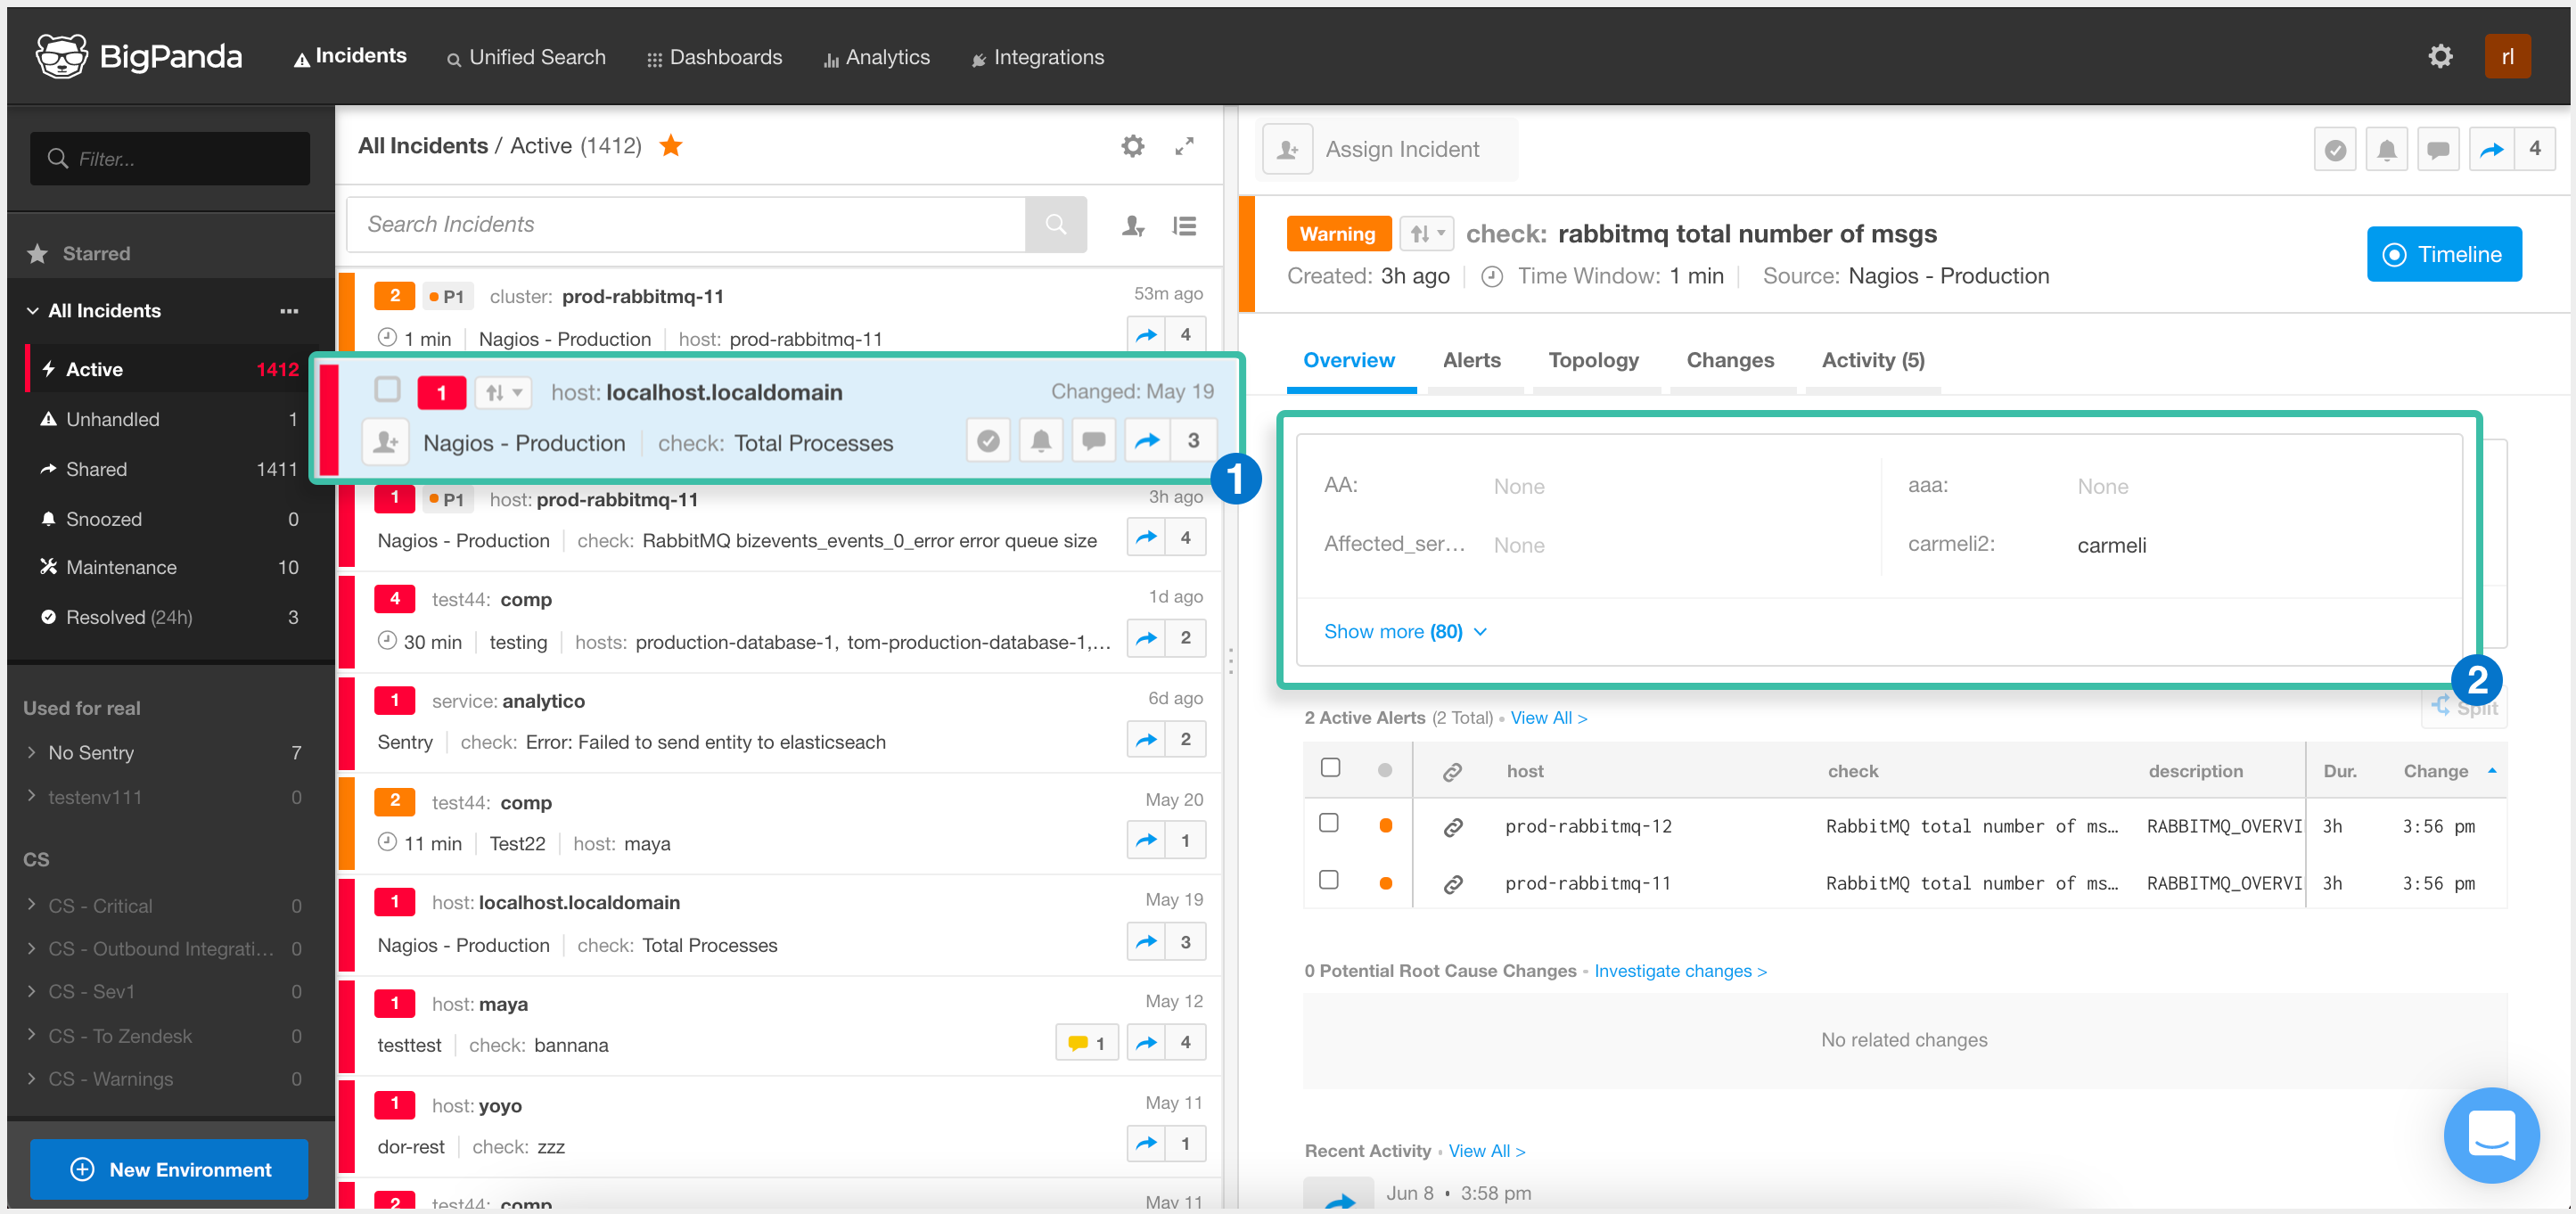Check the prod-rabbitmq-12 alert checkbox
2576x1214 pixels.
tap(1328, 823)
